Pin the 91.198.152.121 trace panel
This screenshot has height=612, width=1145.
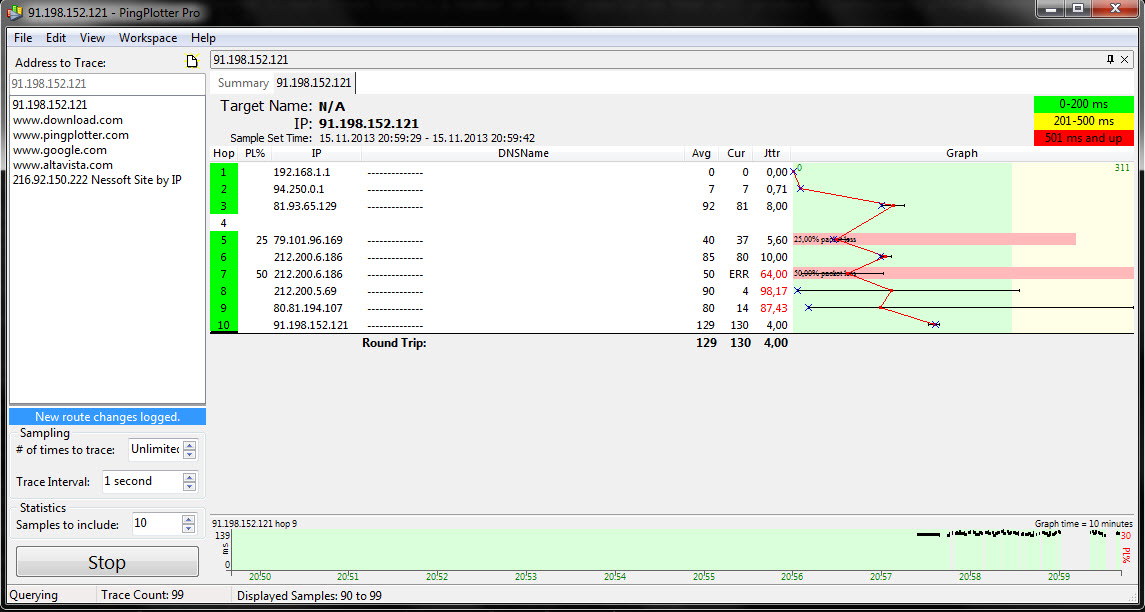click(1110, 60)
